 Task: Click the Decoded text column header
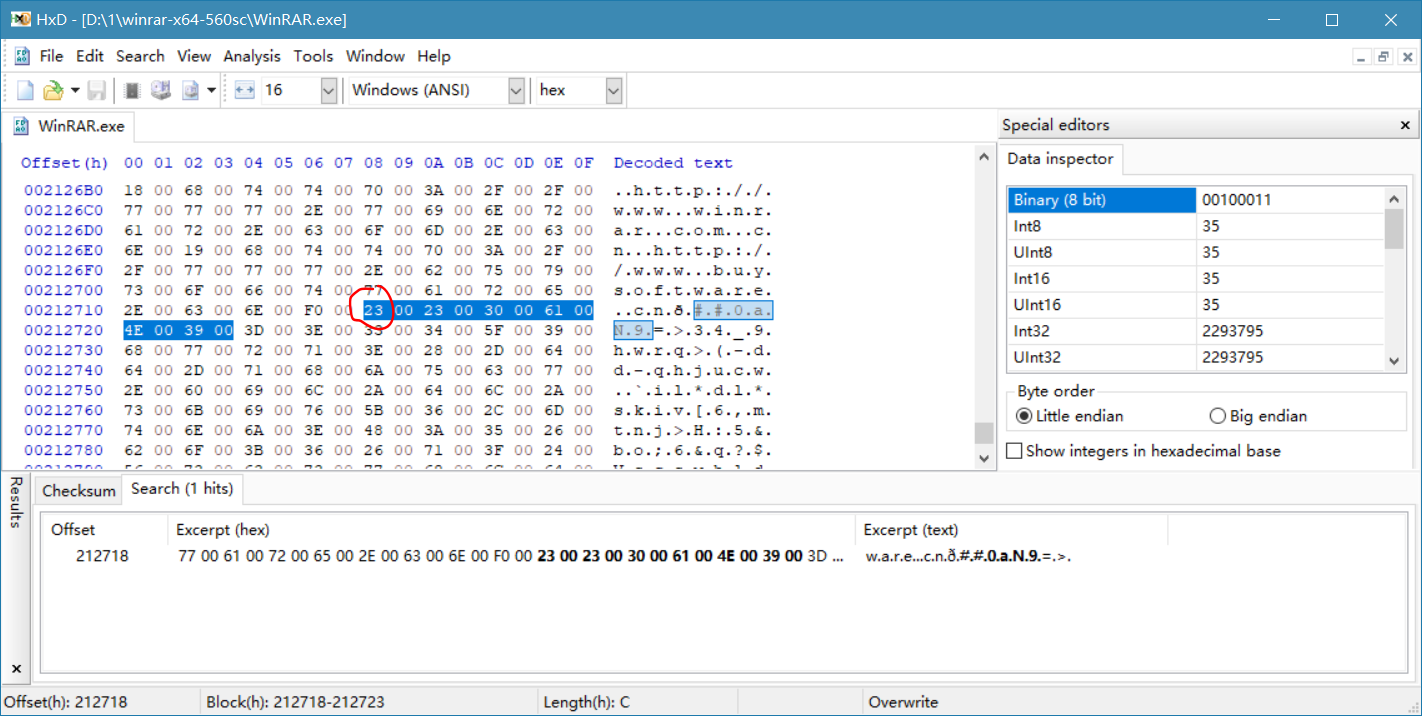point(673,163)
